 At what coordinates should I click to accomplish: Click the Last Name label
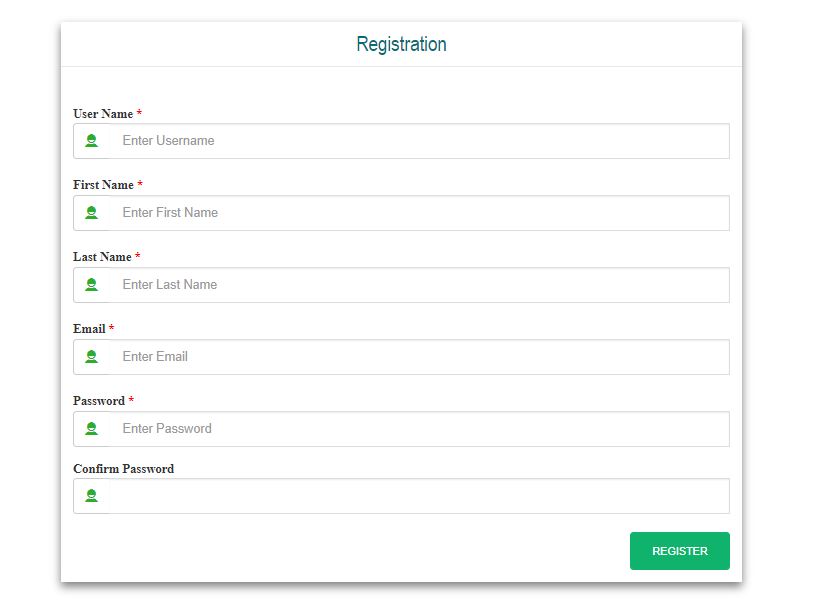click(102, 257)
